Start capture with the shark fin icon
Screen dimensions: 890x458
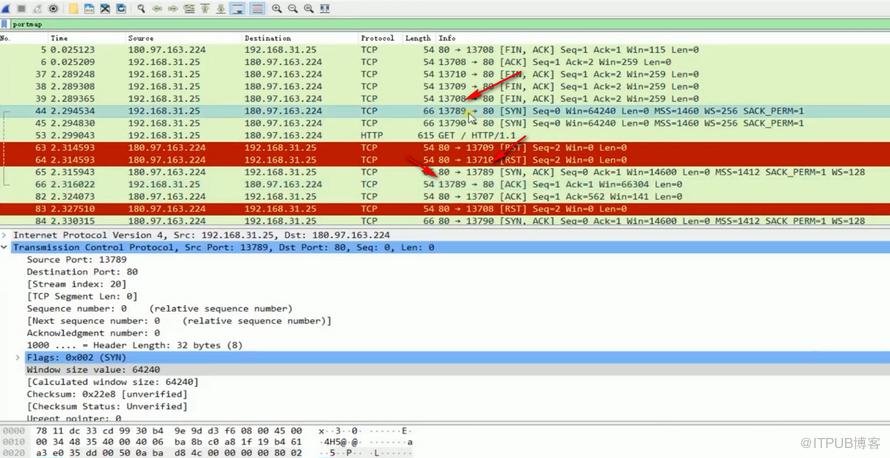coord(6,9)
